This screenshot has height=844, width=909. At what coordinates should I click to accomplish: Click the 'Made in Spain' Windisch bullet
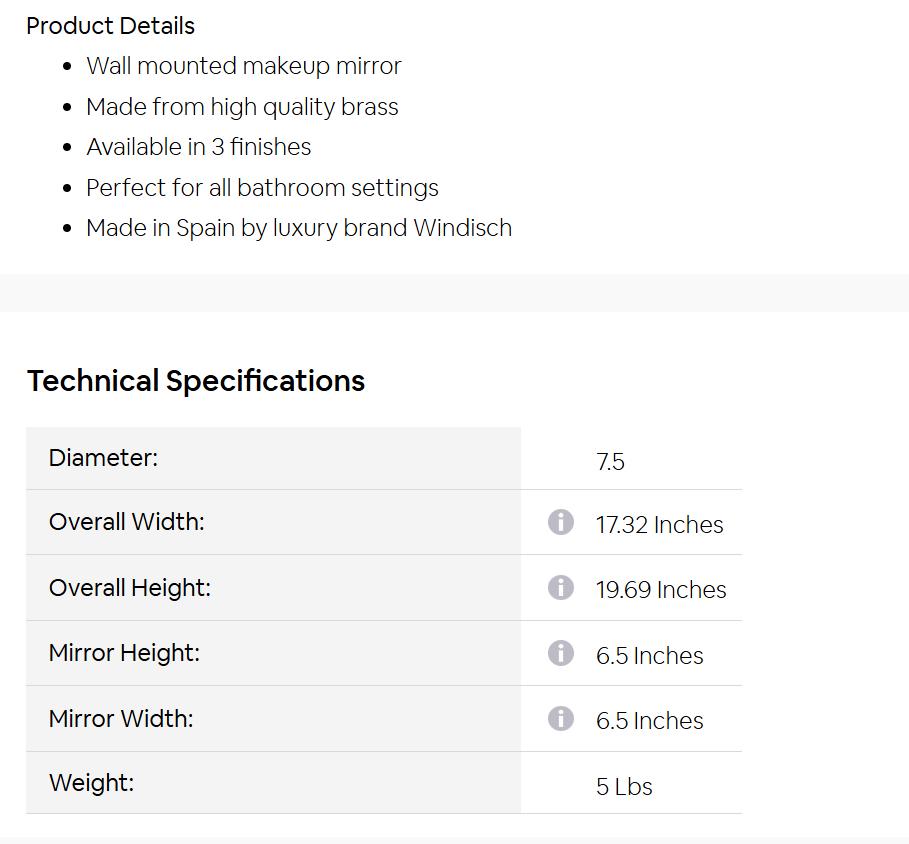coord(299,228)
